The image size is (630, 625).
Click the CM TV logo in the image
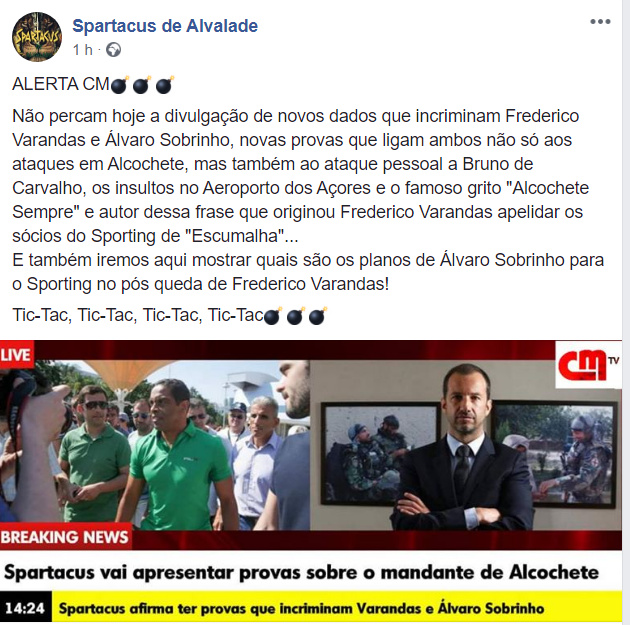588,365
